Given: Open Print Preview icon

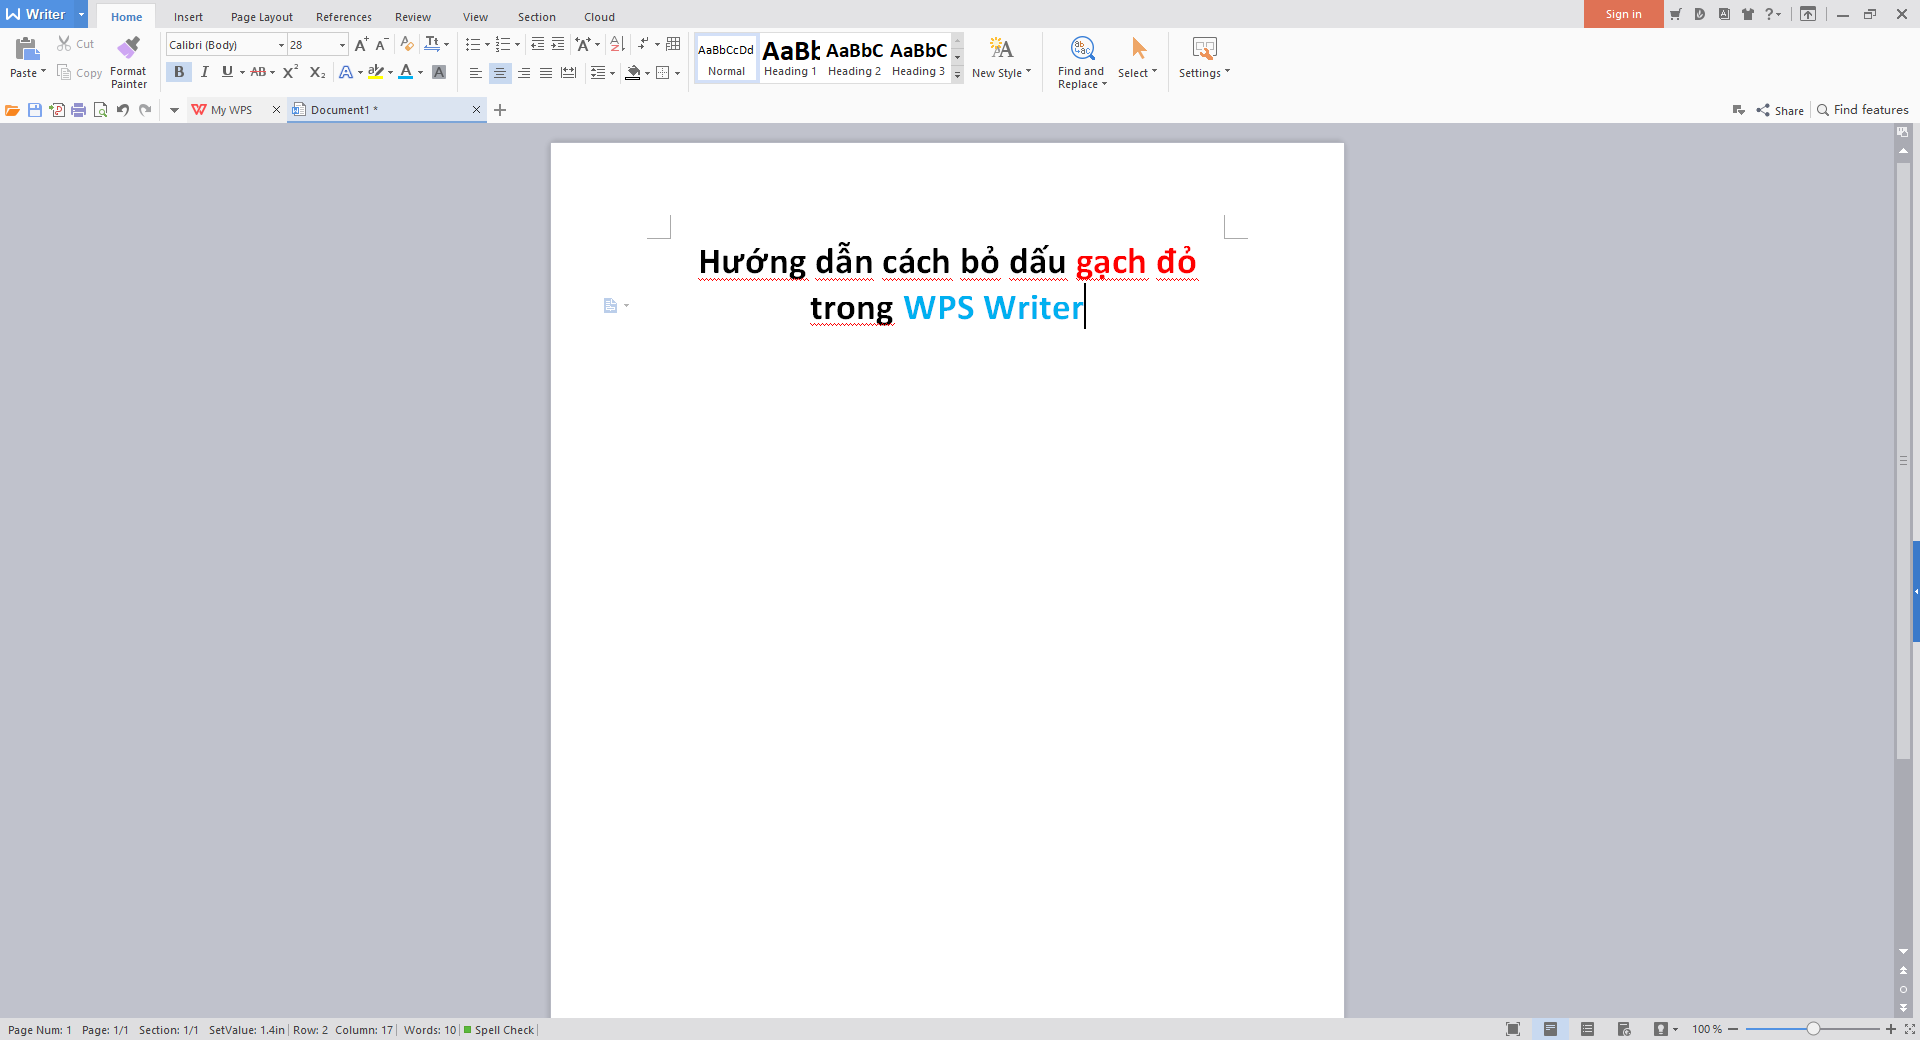Looking at the screenshot, I should 100,110.
